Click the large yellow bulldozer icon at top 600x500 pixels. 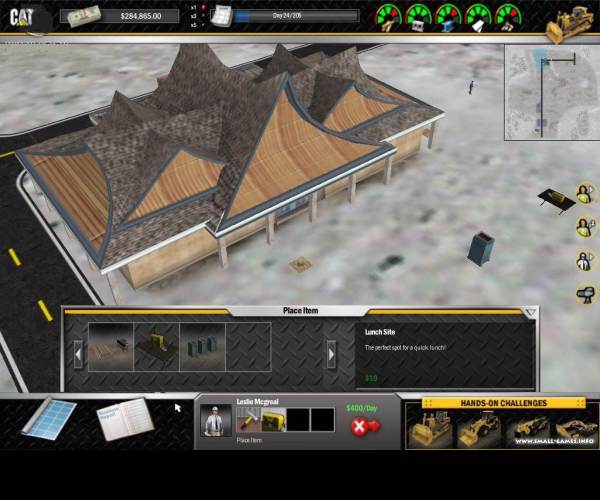pos(571,24)
